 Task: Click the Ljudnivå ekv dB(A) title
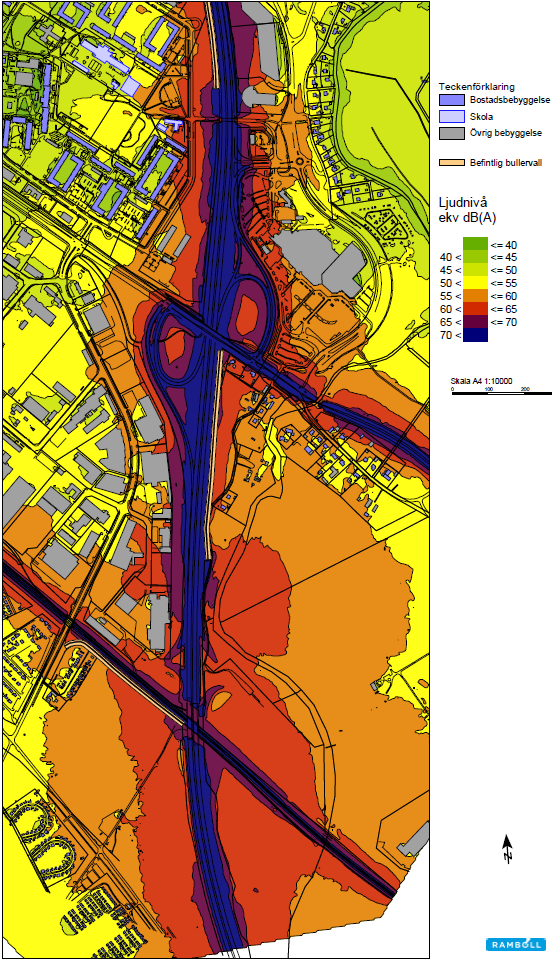[x=467, y=210]
